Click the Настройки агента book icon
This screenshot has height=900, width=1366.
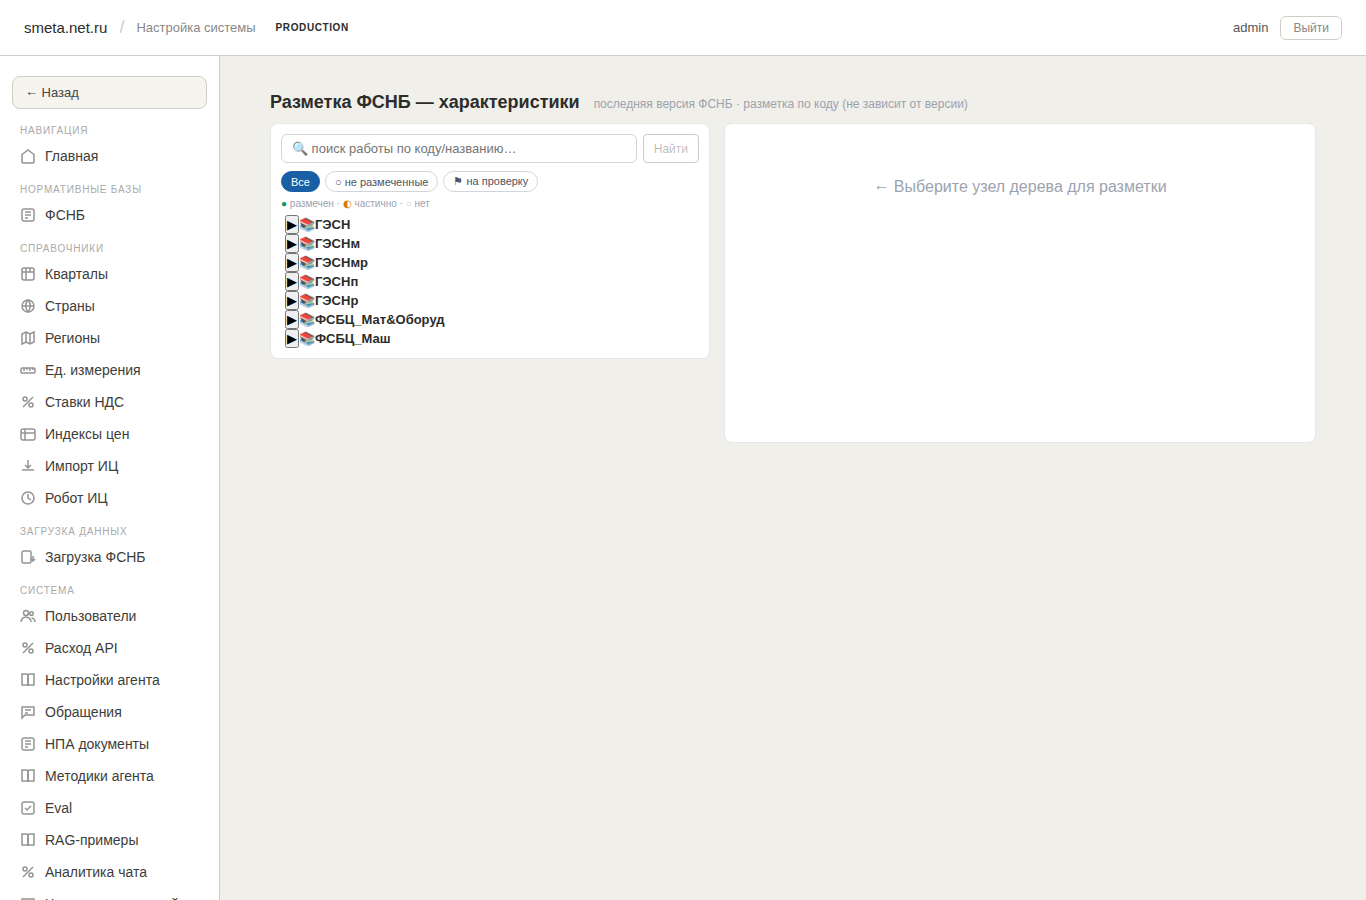pyautogui.click(x=28, y=680)
